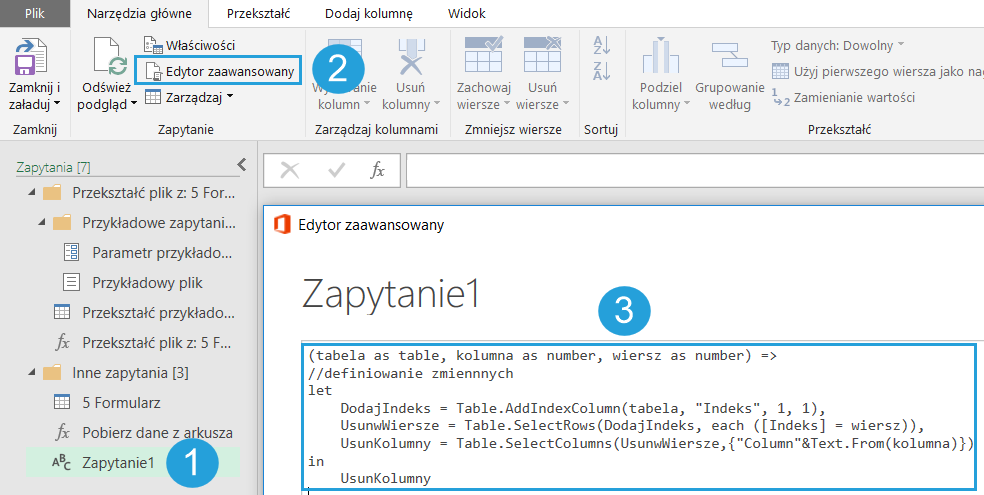Screen dimensions: 984x495
Task: Select the Zapytanie1 query in the list
Action: tap(118, 462)
